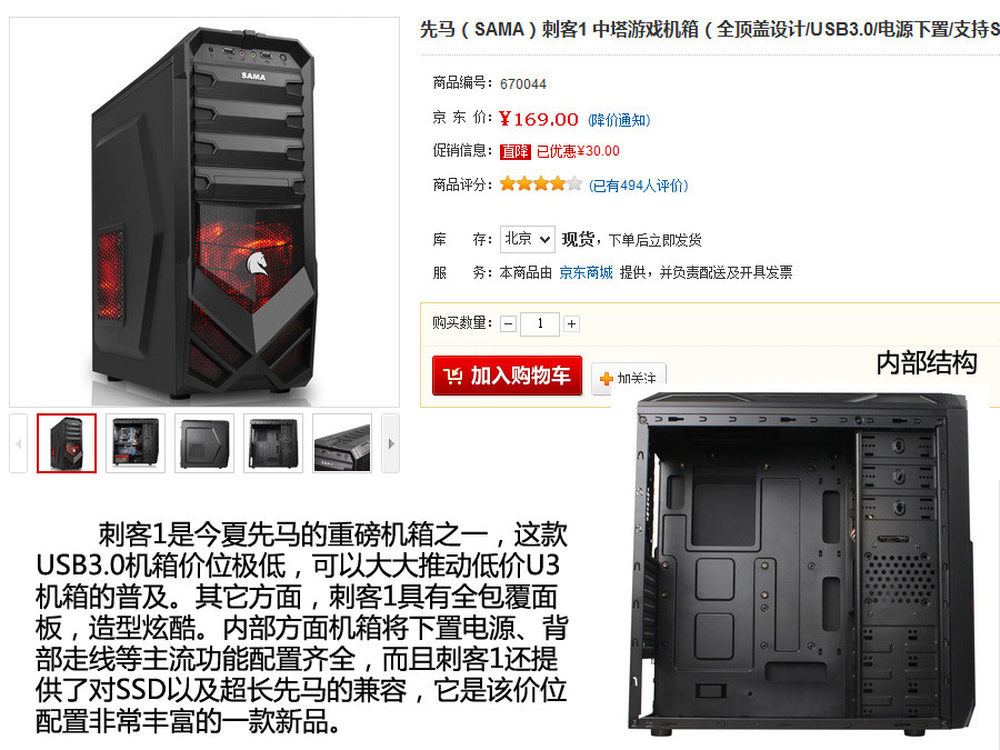Click the minus quantity stepper button
Image resolution: width=1000 pixels, height=750 pixels.
point(508,324)
